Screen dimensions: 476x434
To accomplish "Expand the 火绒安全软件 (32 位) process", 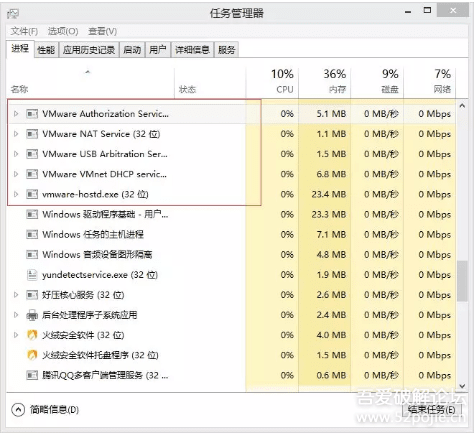I will click(x=16, y=335).
